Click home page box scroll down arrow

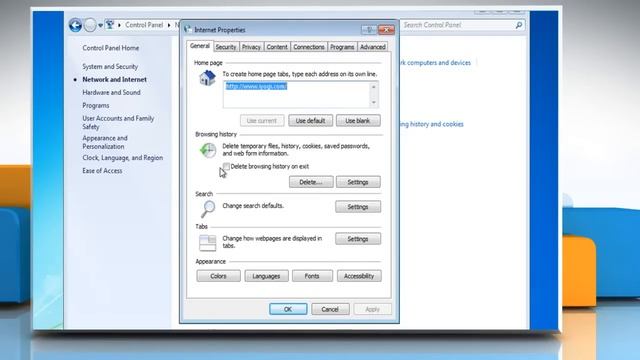[373, 102]
